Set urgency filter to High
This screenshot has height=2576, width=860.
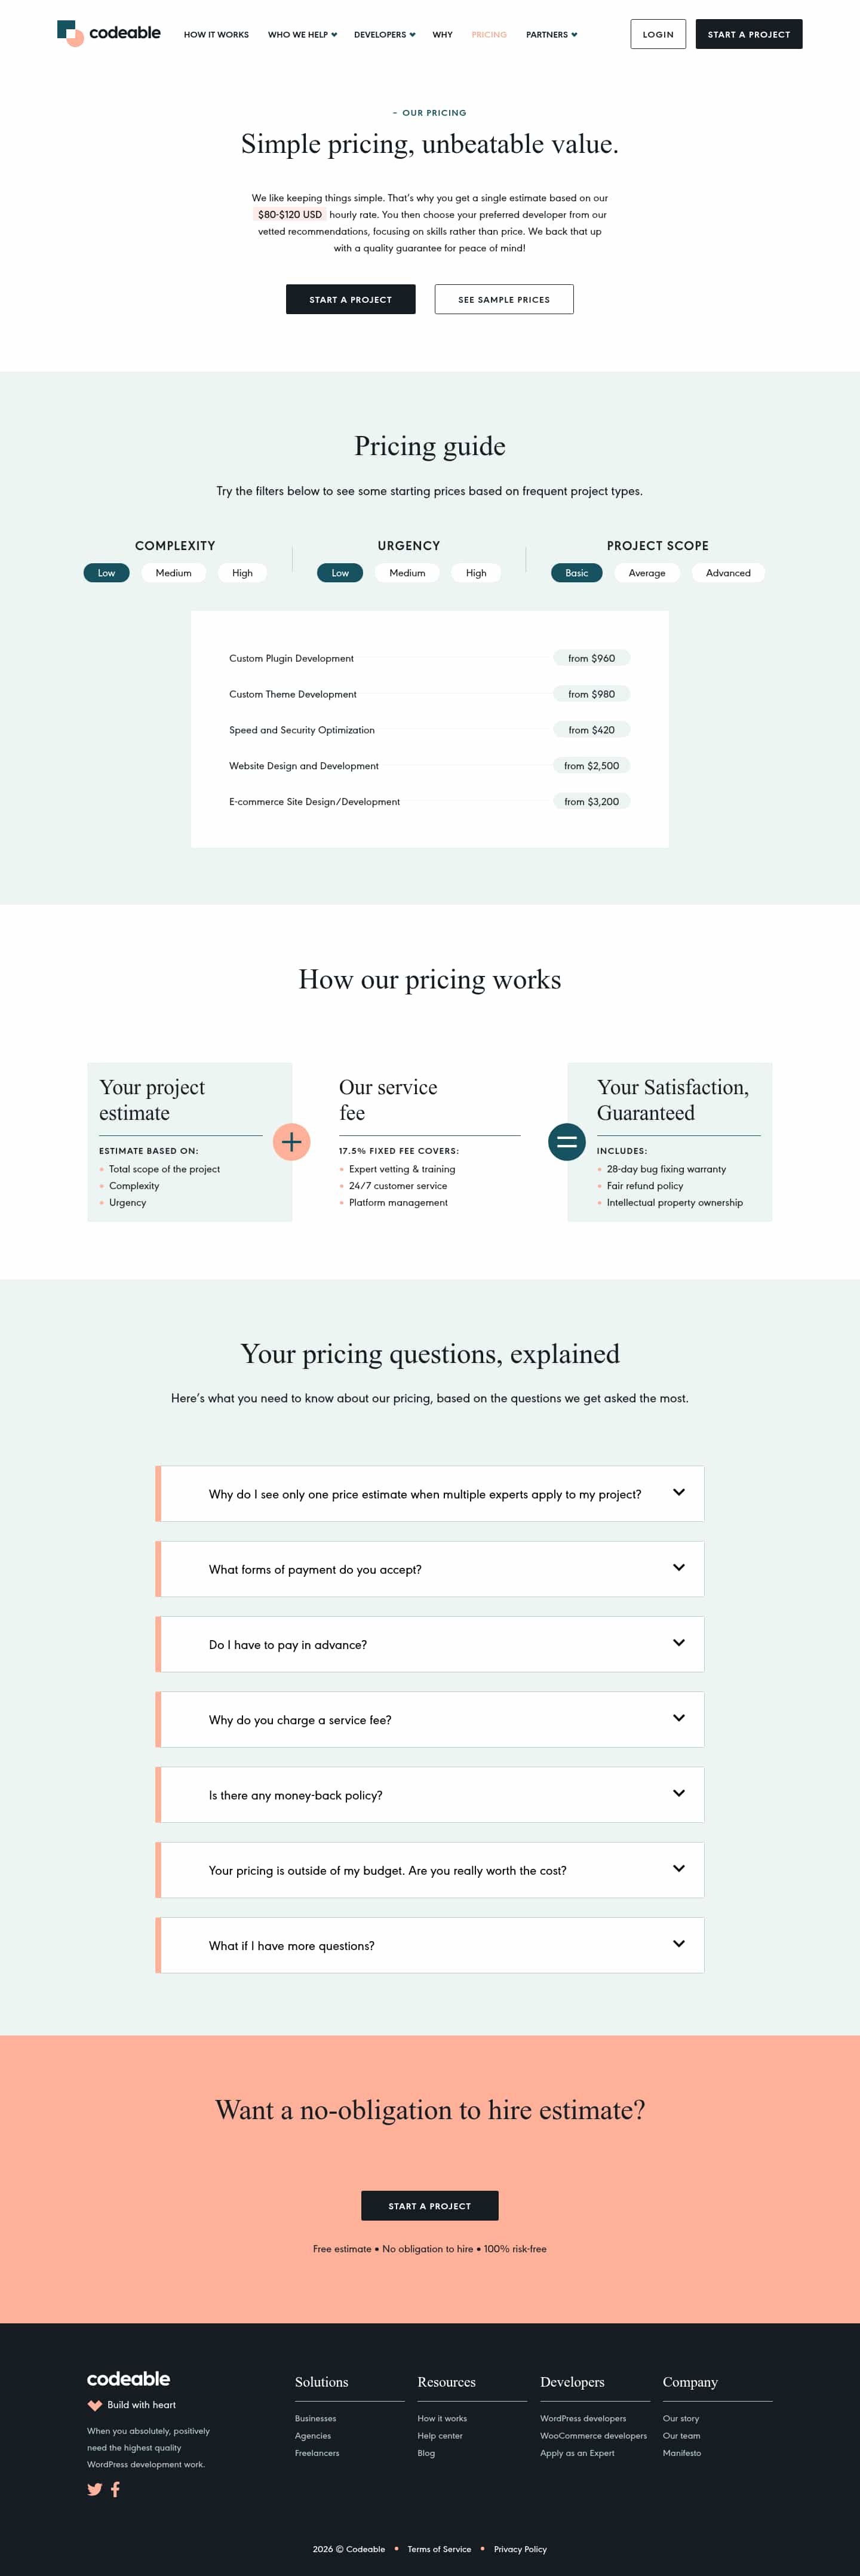click(476, 573)
